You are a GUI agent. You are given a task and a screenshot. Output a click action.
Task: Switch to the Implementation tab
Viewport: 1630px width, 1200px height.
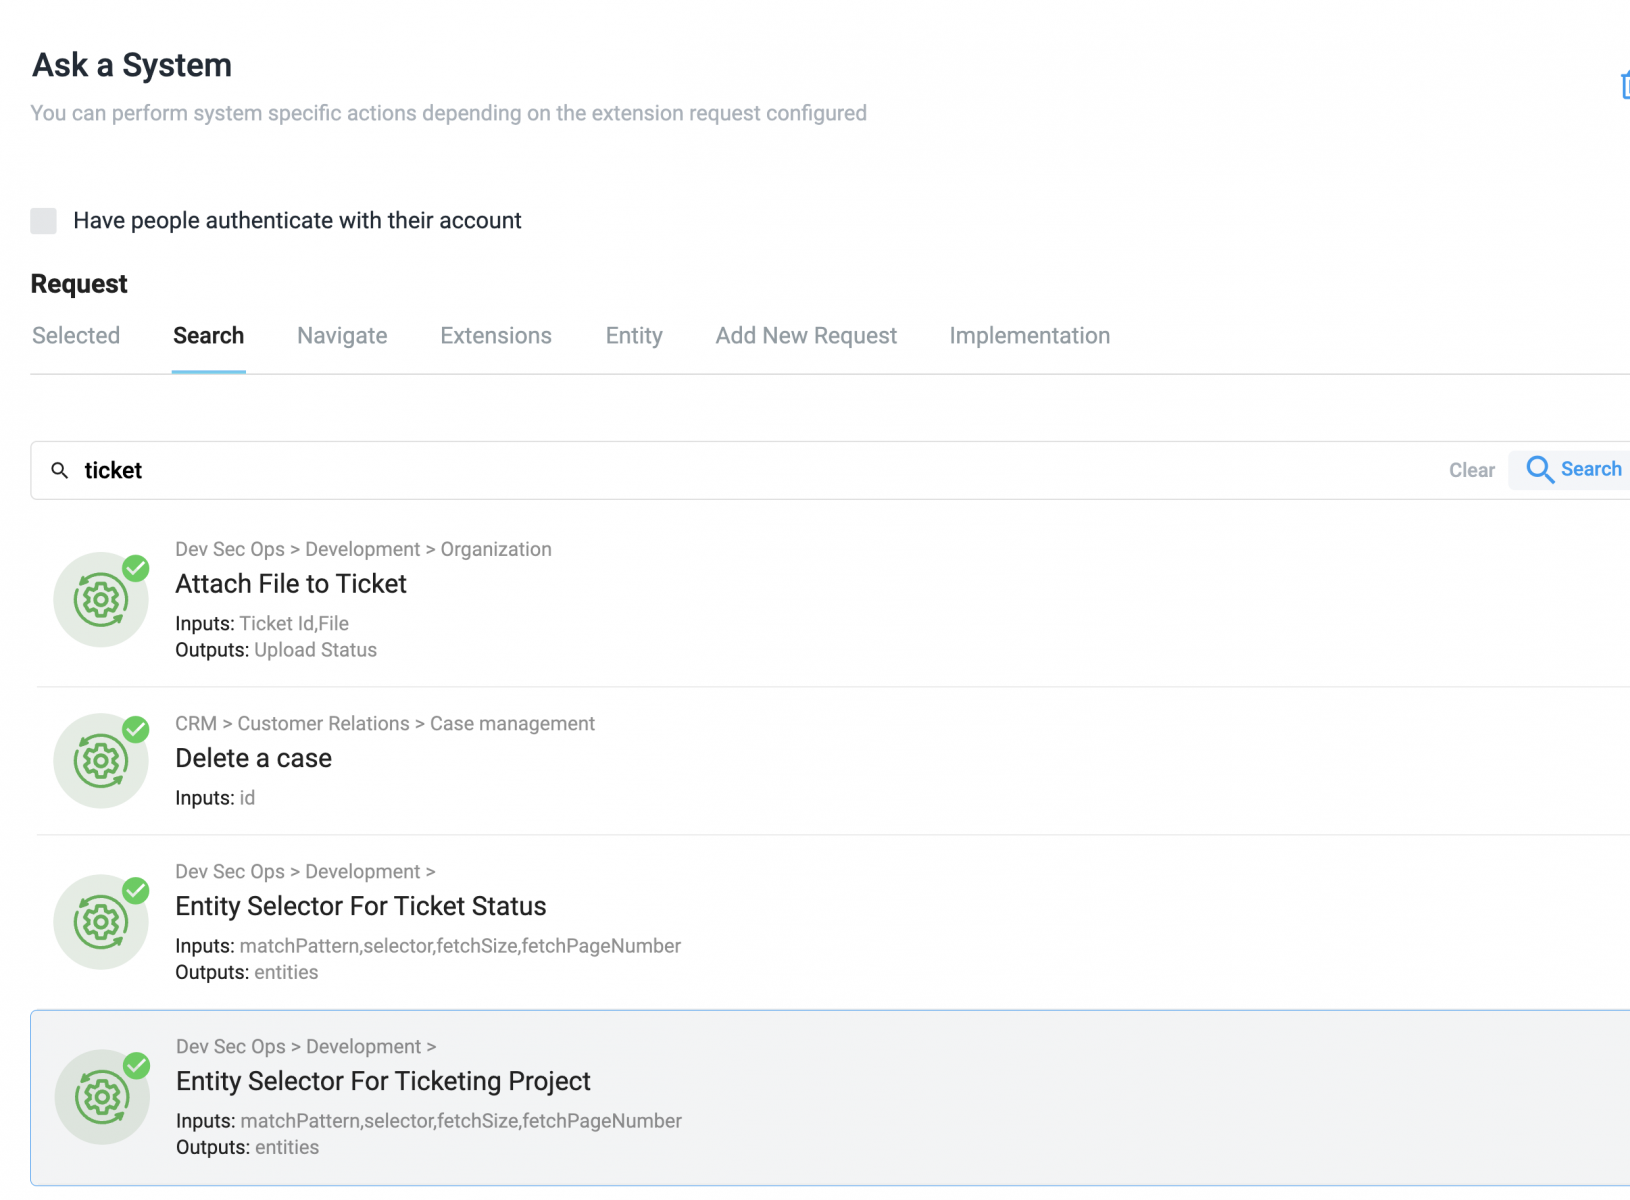click(x=1030, y=336)
